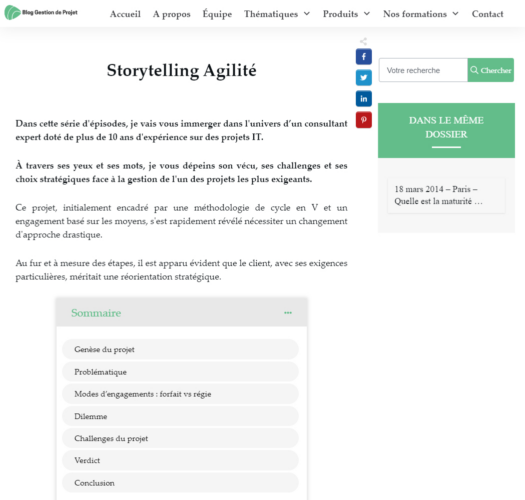The image size is (525, 500).
Task: Focus the Votre recherche search field
Action: click(423, 70)
